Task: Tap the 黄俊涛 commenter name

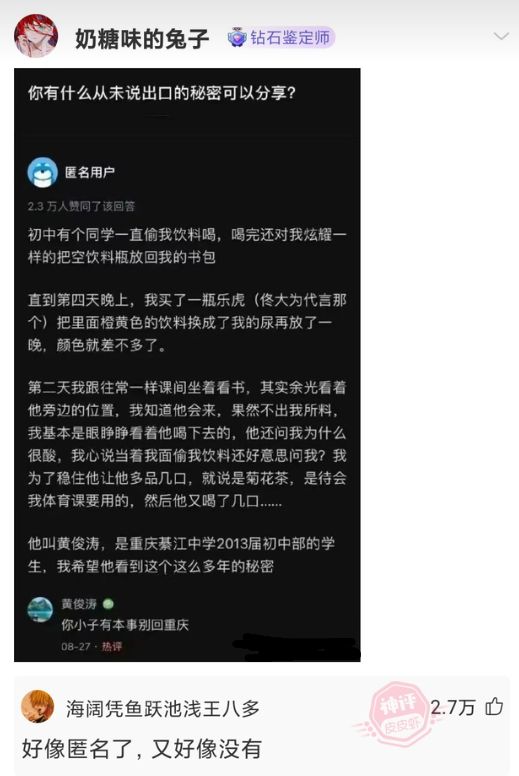Action: (79, 604)
